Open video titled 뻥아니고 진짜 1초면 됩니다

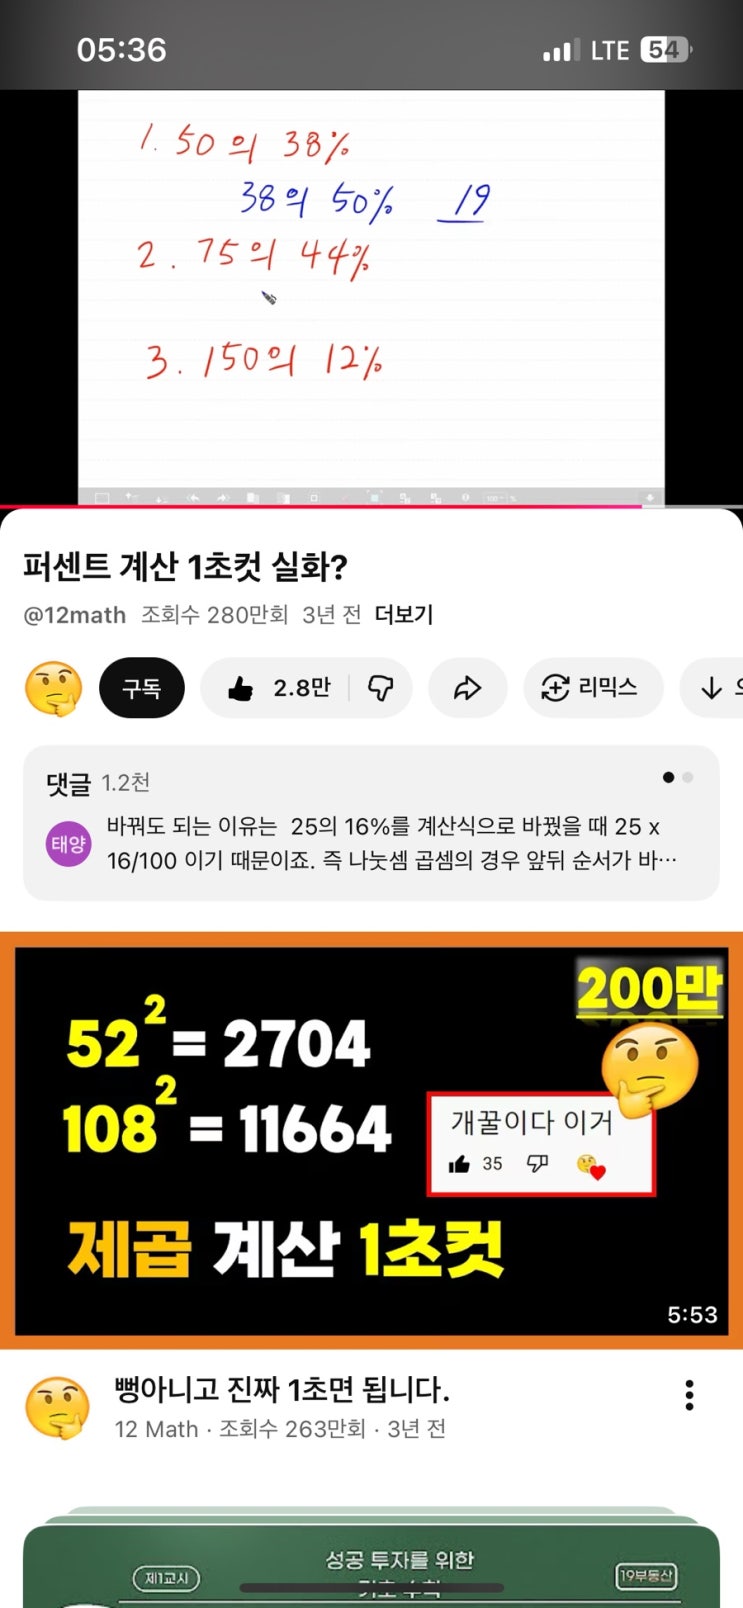coord(282,1389)
